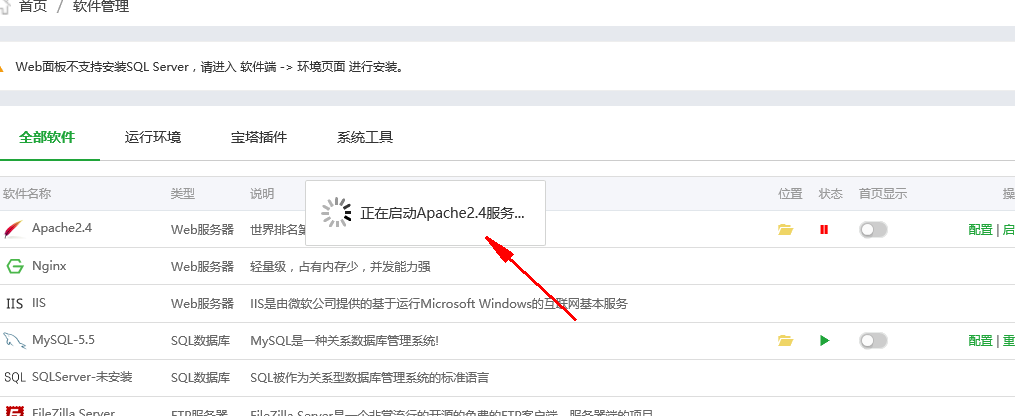Viewport: 1015px width, 416px height.
Task: Click the 类型 column header
Action: coord(183,193)
